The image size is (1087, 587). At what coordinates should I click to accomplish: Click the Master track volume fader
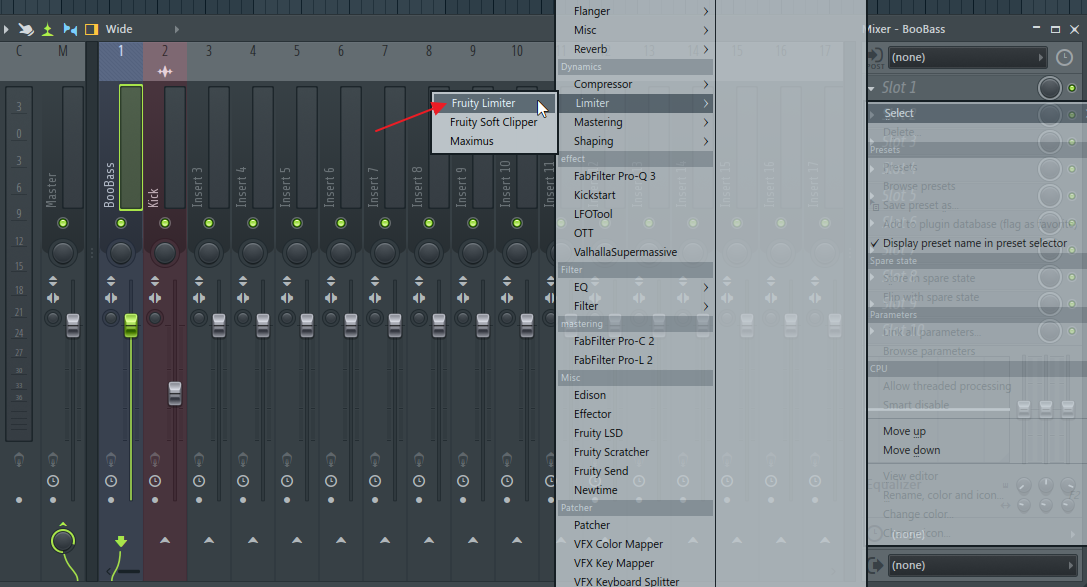73,325
